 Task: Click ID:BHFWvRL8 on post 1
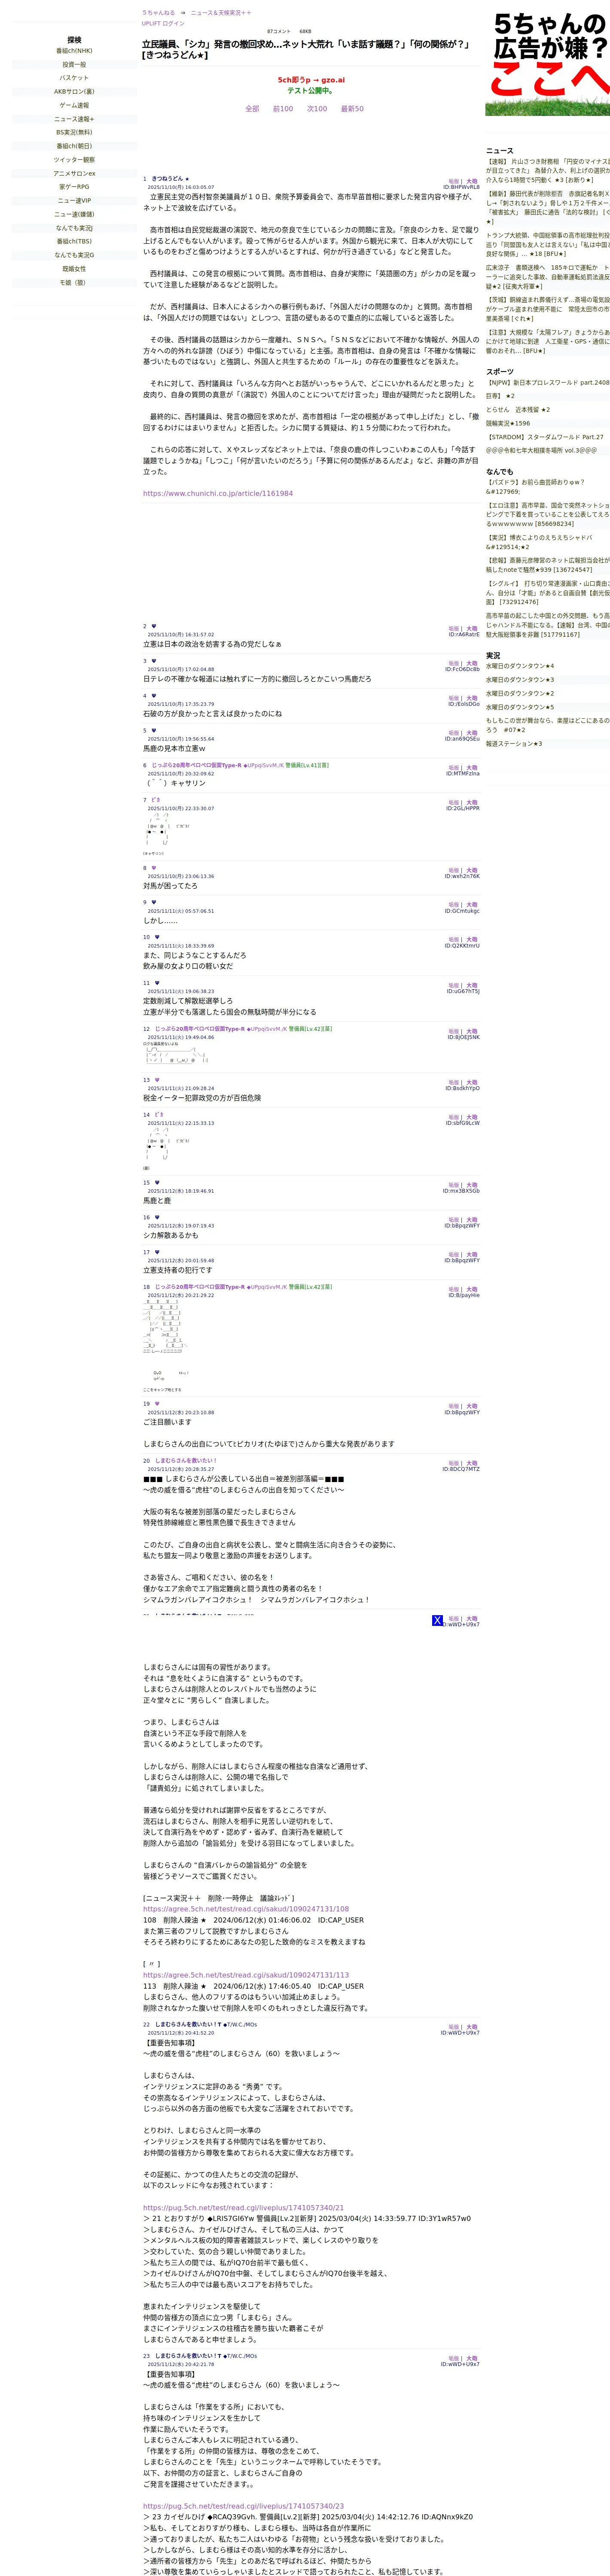click(461, 187)
